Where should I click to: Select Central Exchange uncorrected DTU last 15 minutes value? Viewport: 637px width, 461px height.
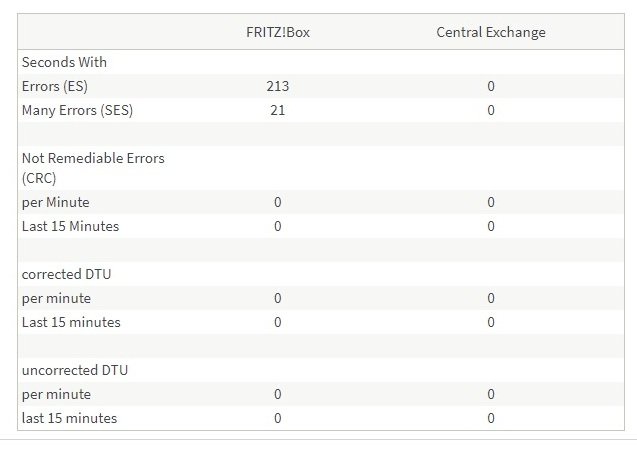click(491, 418)
